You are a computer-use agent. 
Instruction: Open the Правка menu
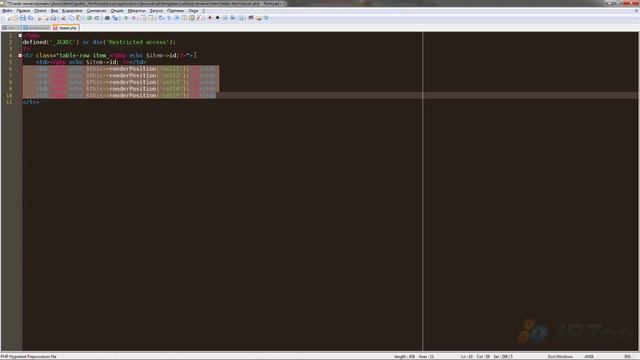(x=23, y=11)
